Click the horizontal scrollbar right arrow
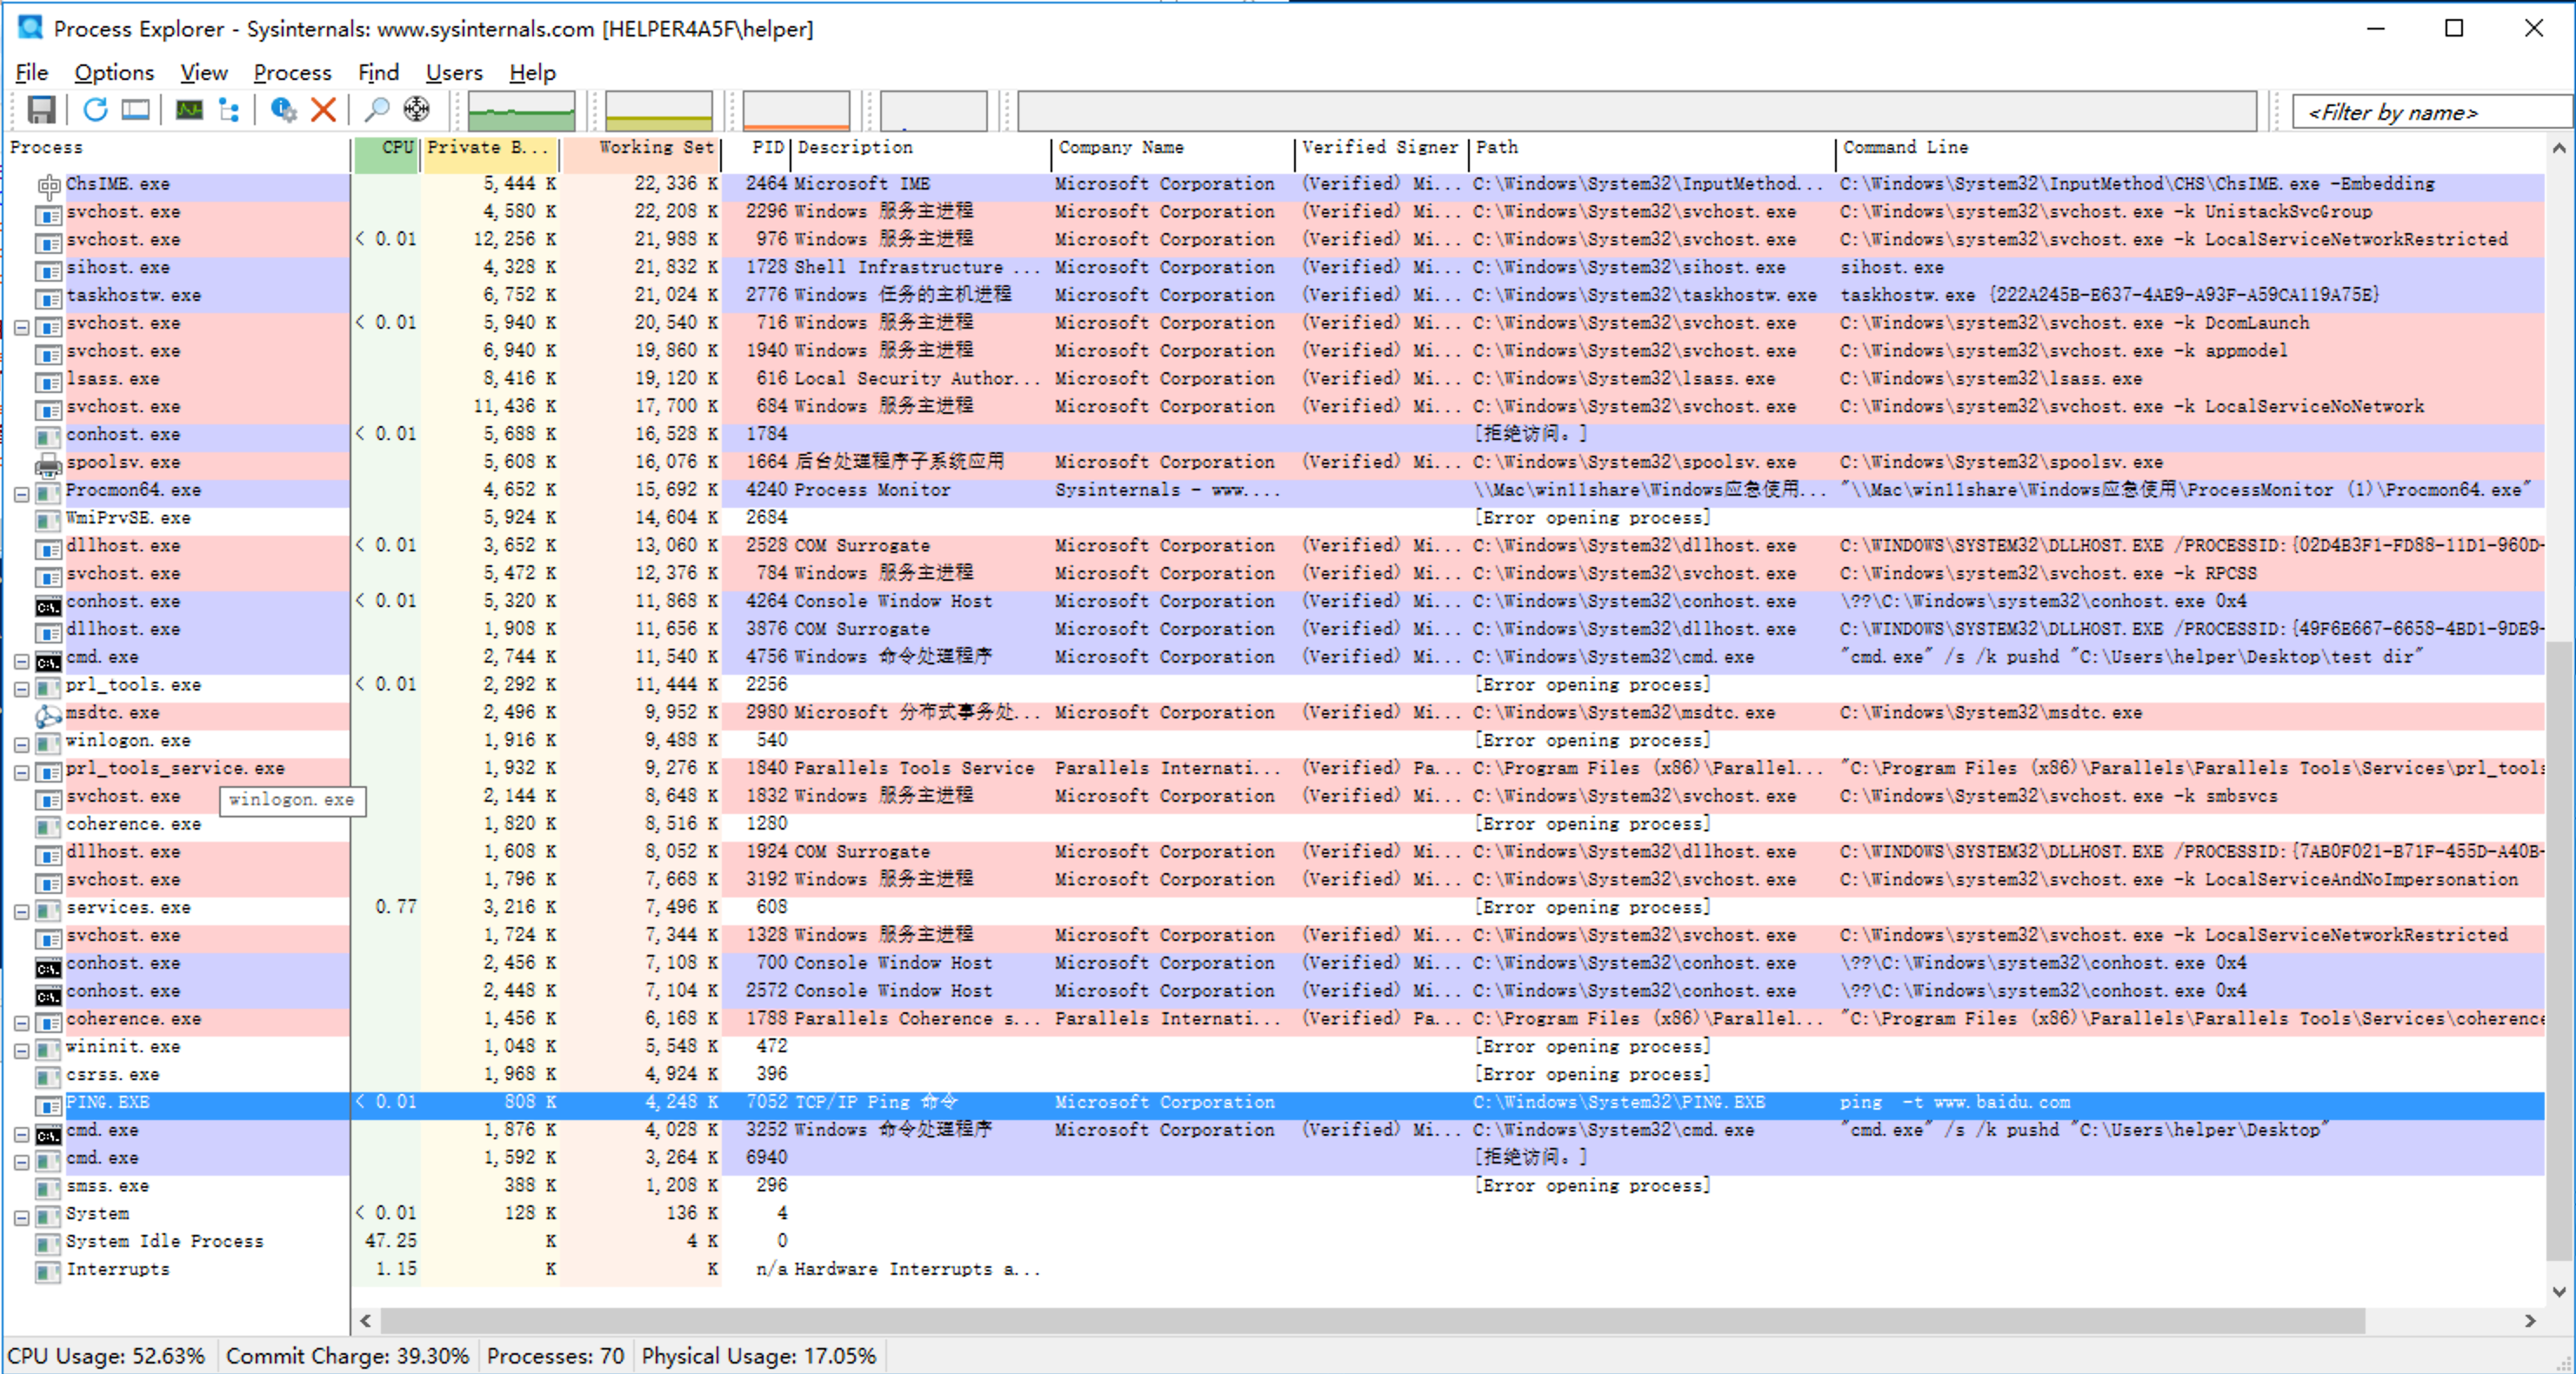This screenshot has height=1374, width=2576. 2529,1321
